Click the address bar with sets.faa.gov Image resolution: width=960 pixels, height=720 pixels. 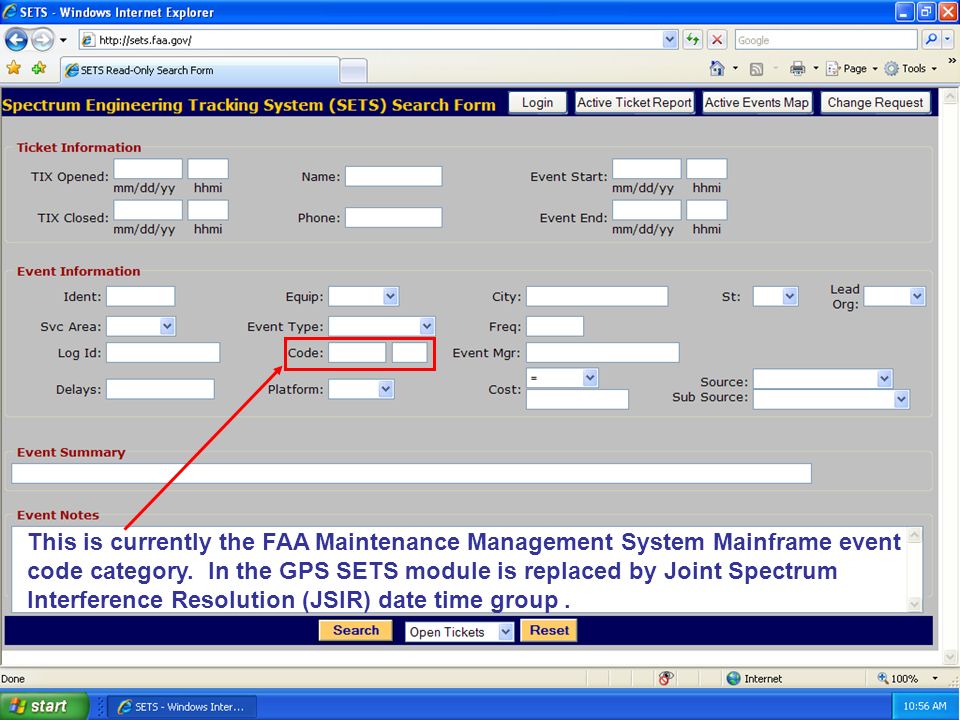(371, 40)
